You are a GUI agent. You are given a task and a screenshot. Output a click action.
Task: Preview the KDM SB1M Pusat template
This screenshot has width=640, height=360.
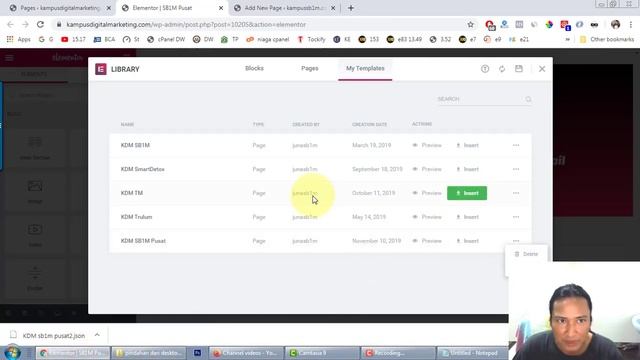pyautogui.click(x=427, y=241)
